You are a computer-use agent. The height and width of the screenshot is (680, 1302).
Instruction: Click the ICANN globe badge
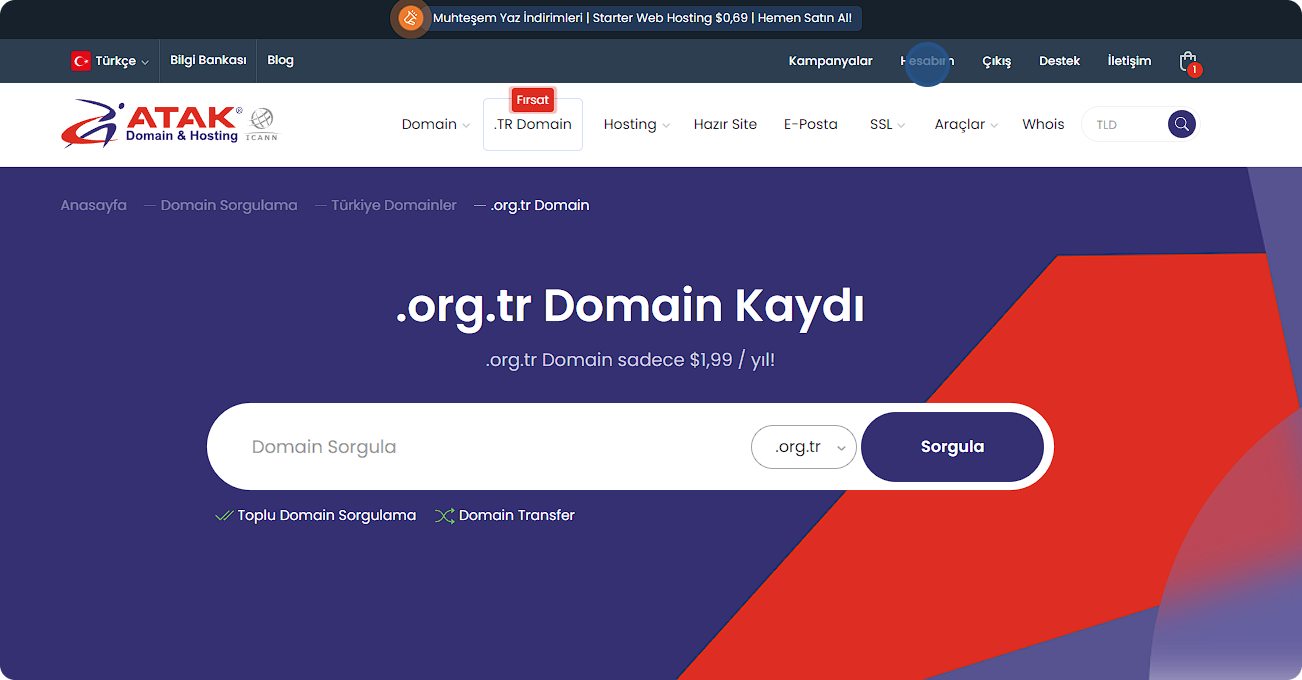(262, 124)
